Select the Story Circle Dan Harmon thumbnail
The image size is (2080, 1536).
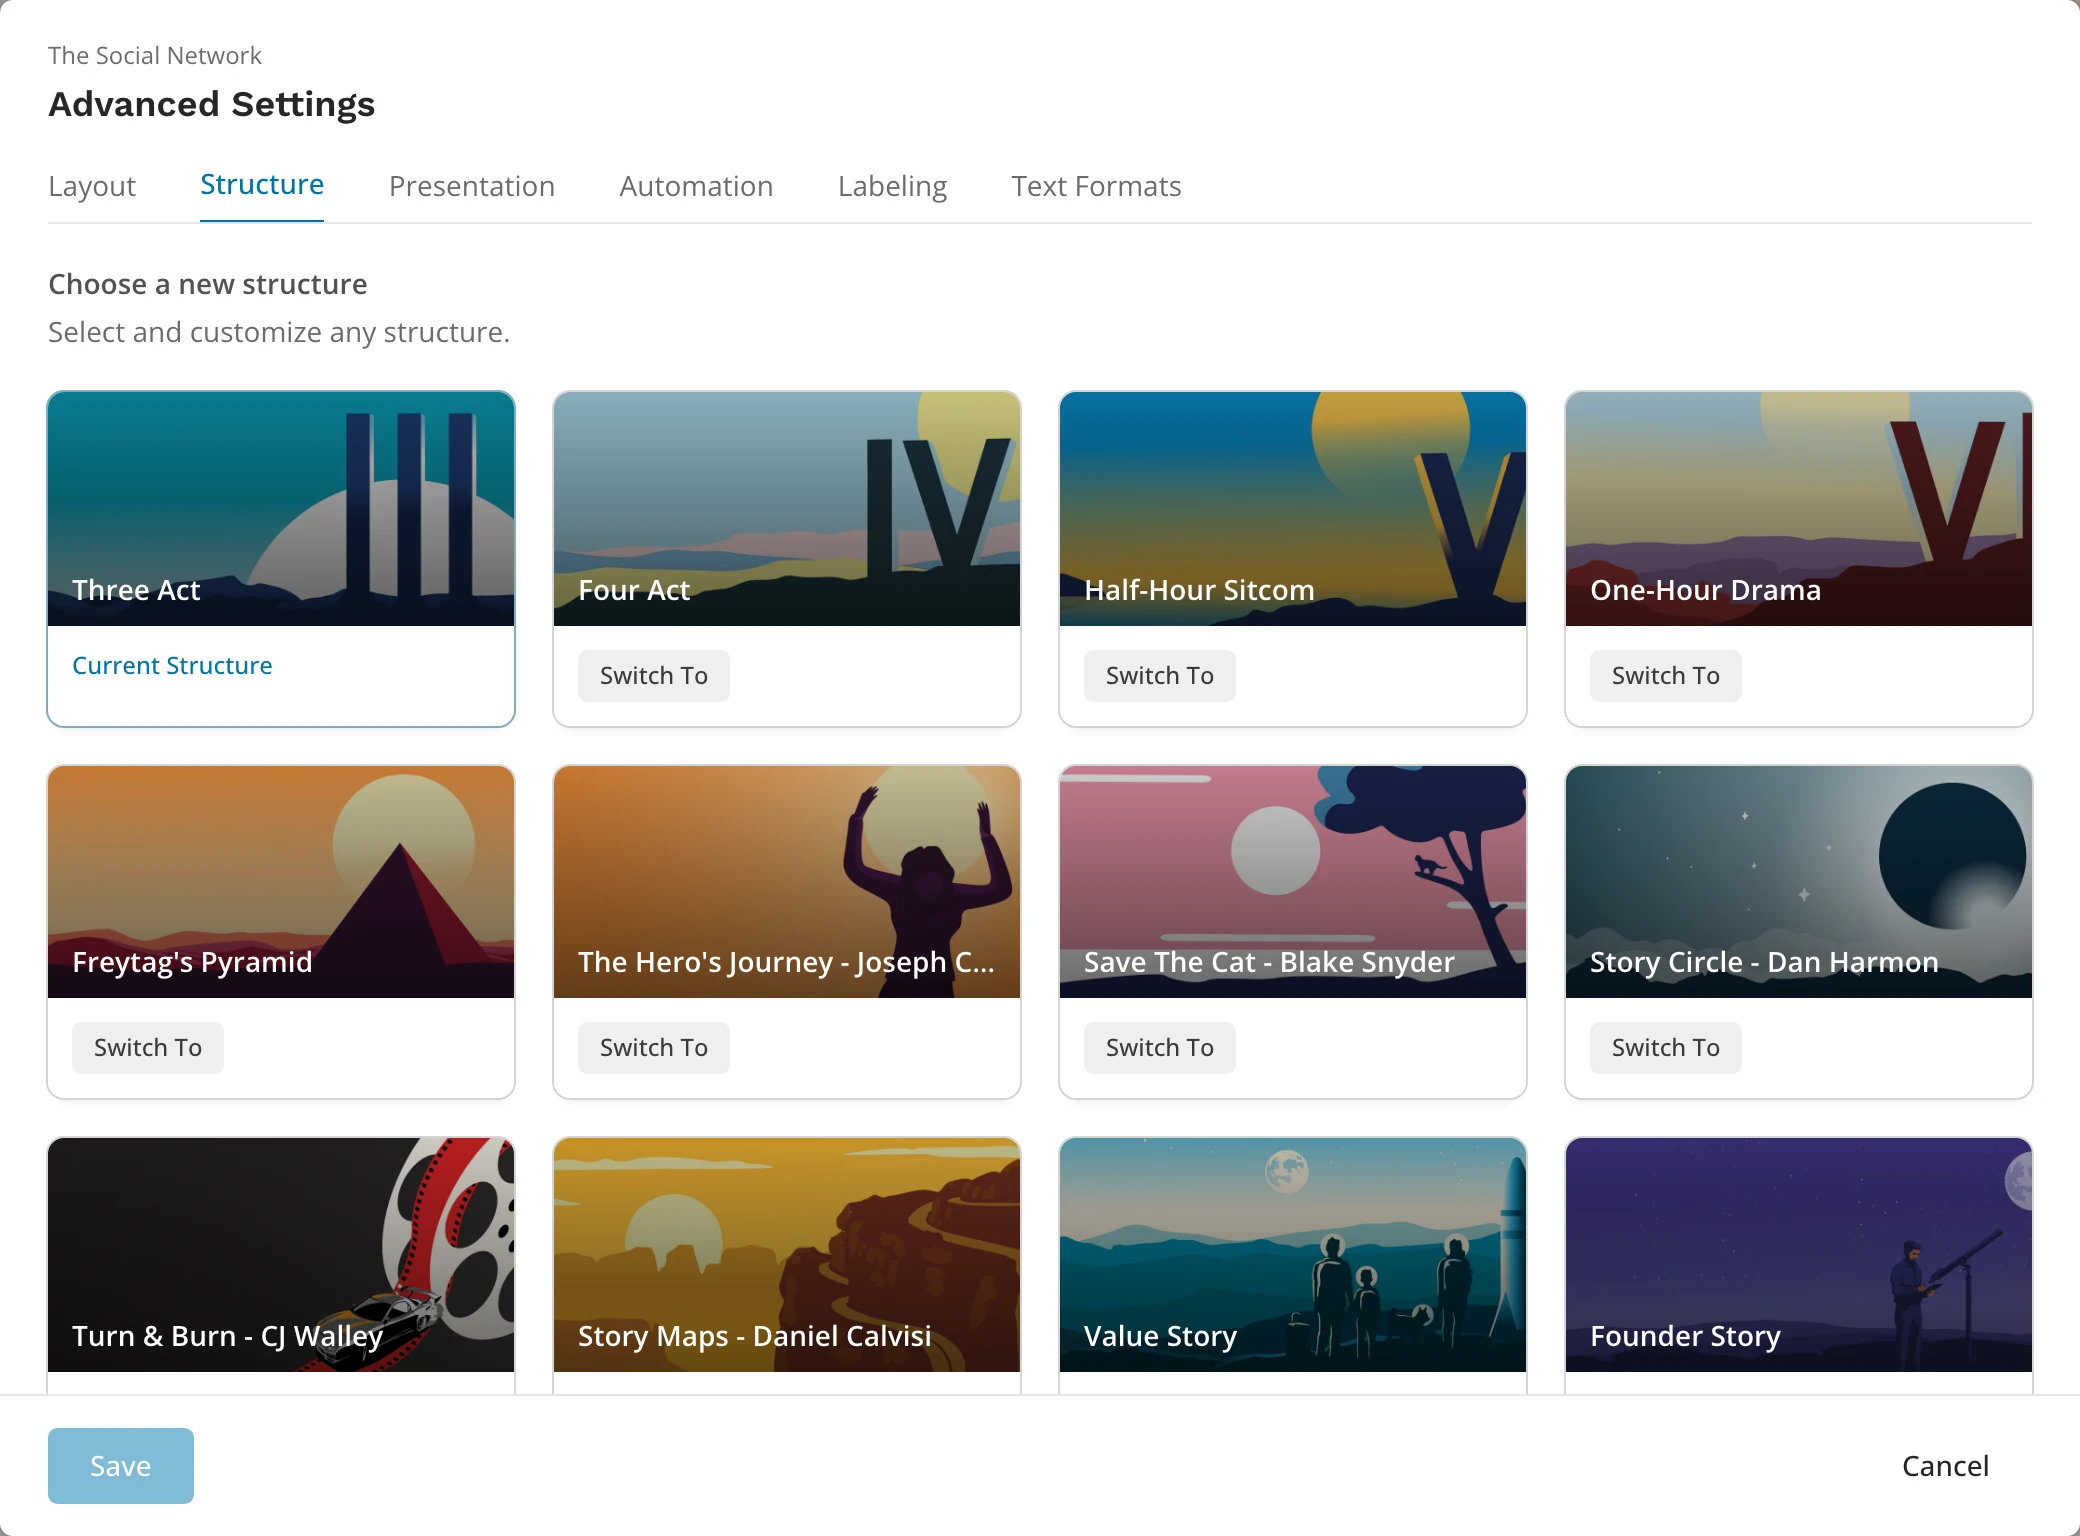[1799, 882]
